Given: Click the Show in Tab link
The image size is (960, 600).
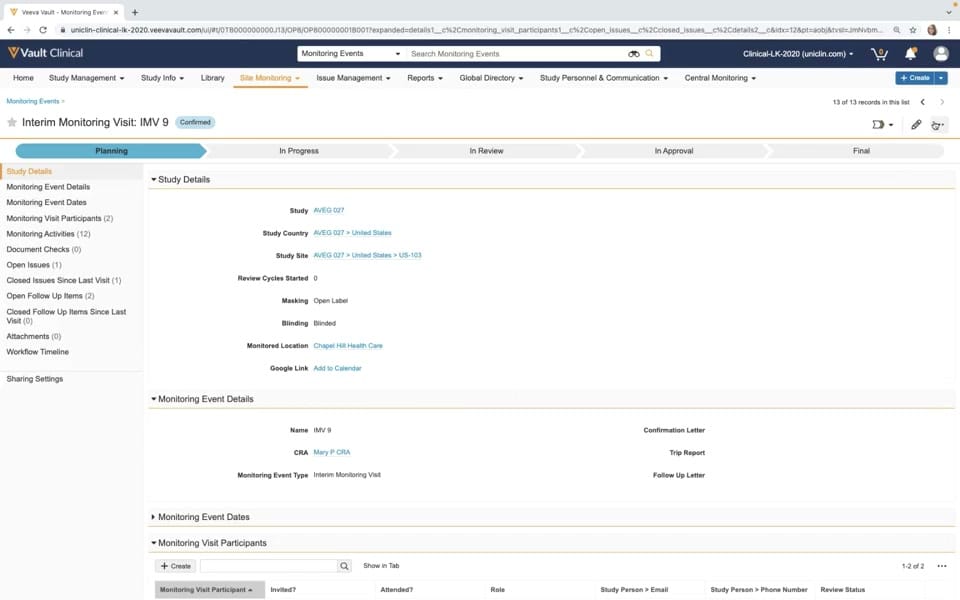Looking at the screenshot, I should coord(381,566).
